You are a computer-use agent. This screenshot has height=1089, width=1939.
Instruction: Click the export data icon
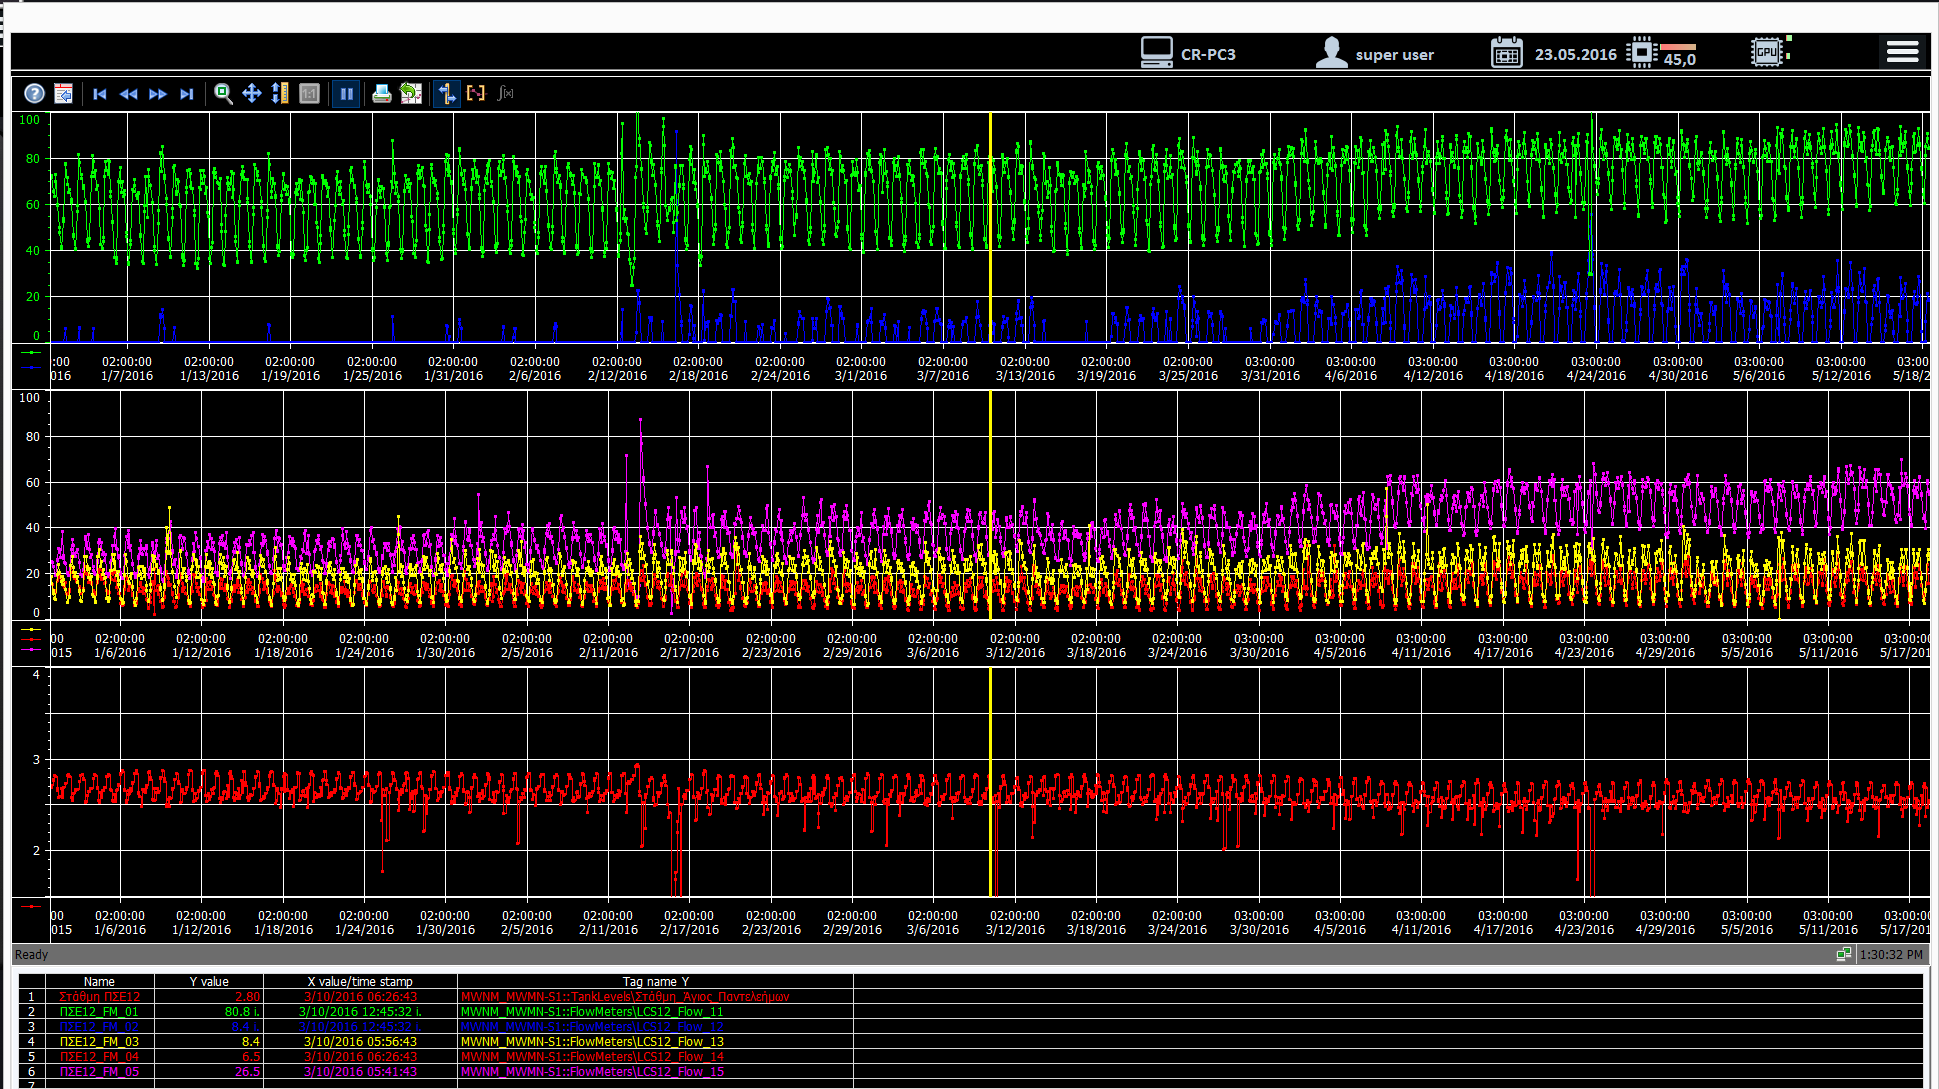(x=411, y=93)
